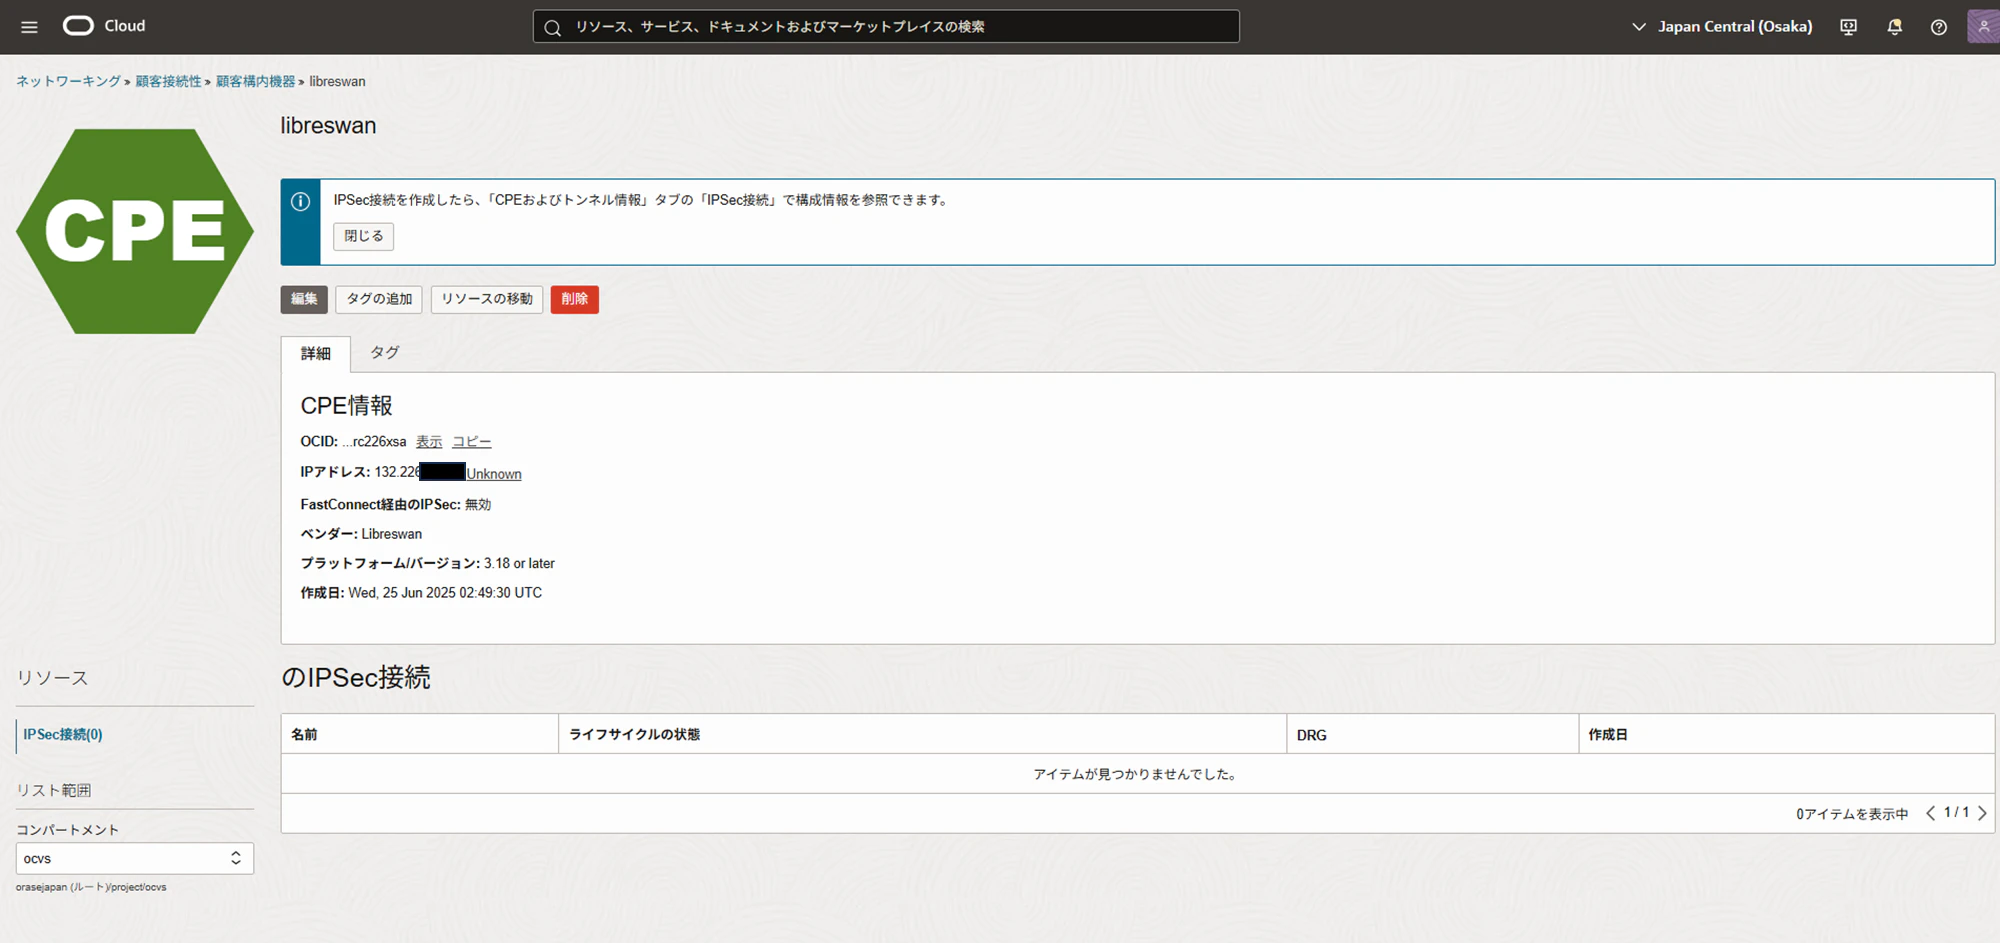Click the libreswan breadcrumb text
Screen dimensions: 2000x943
tap(337, 82)
